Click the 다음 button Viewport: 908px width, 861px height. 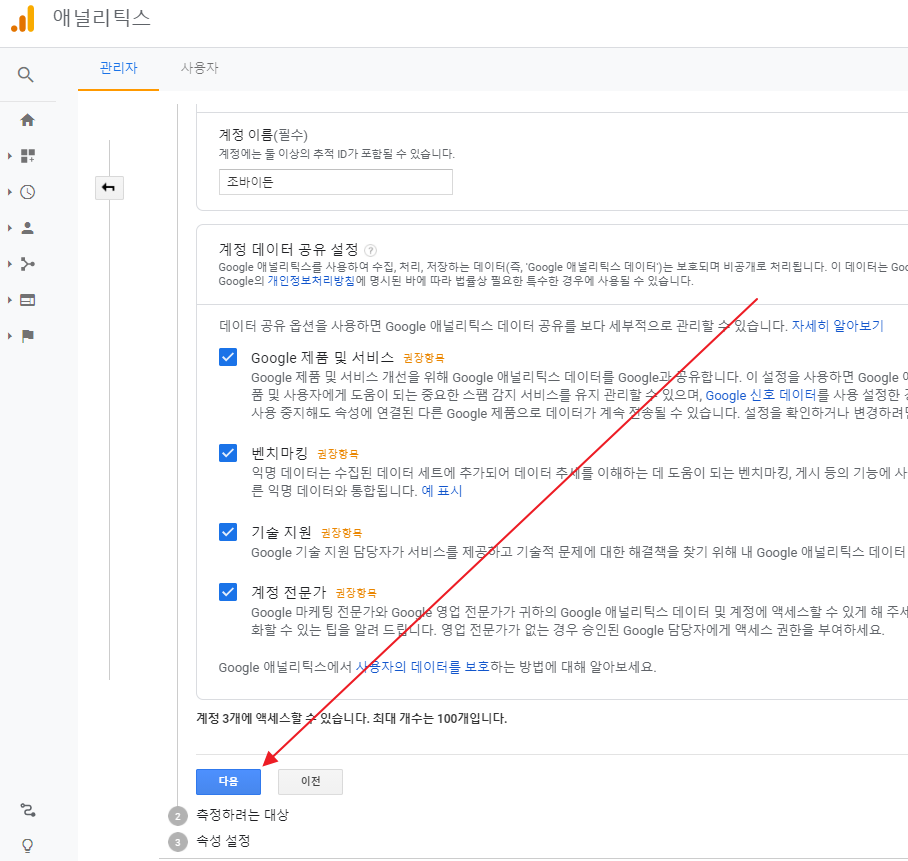pos(228,782)
